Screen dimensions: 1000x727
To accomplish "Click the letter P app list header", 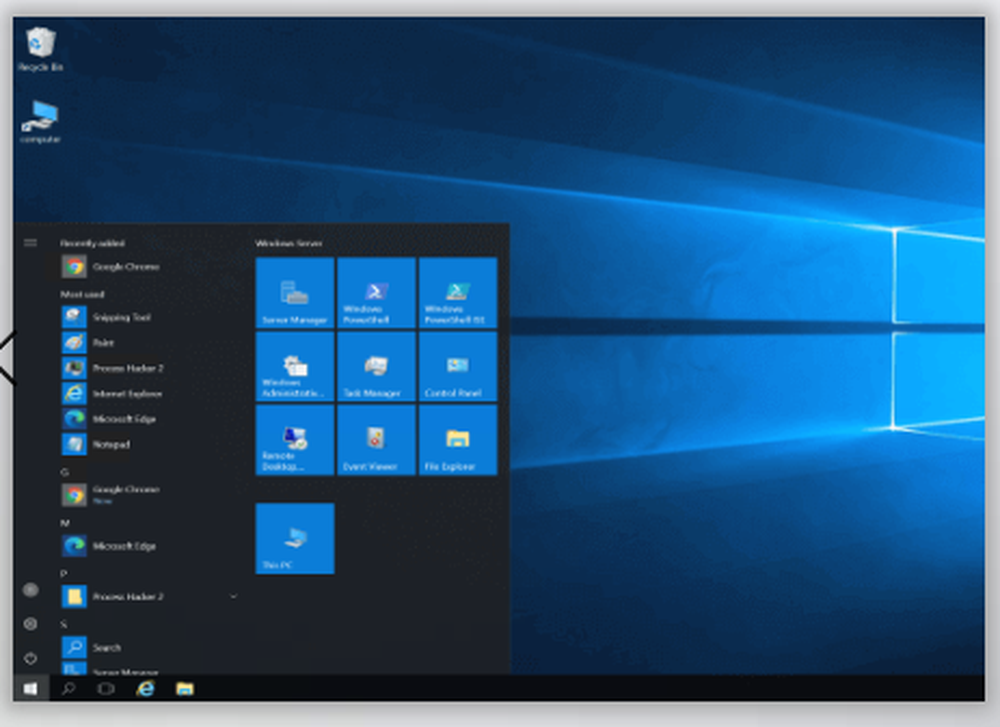I will point(64,573).
